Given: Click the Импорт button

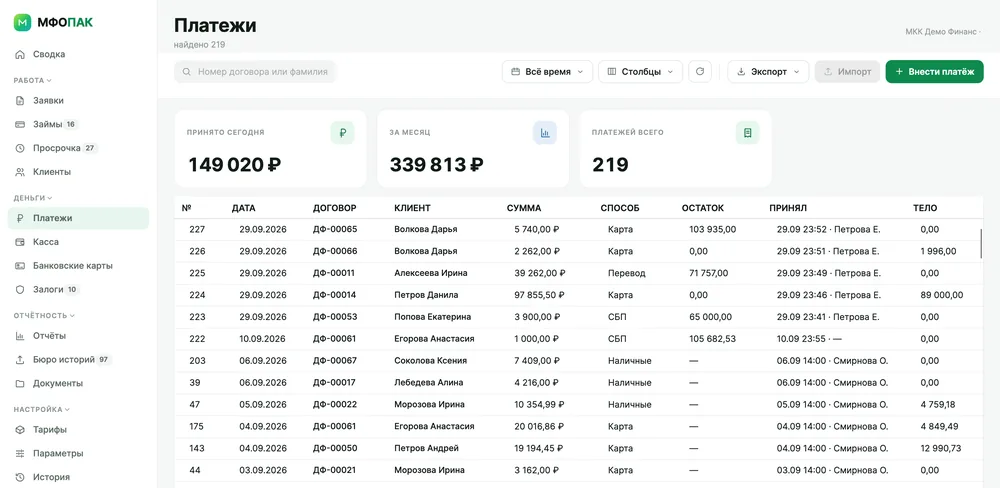Looking at the screenshot, I should [847, 71].
